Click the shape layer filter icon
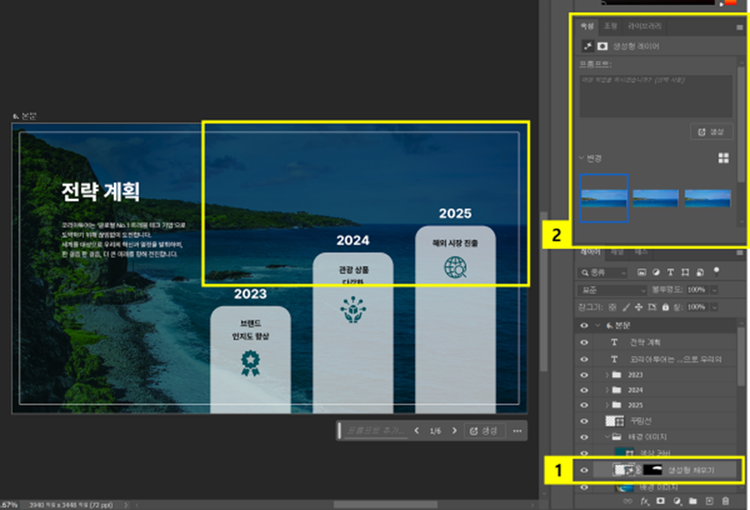 tap(685, 272)
